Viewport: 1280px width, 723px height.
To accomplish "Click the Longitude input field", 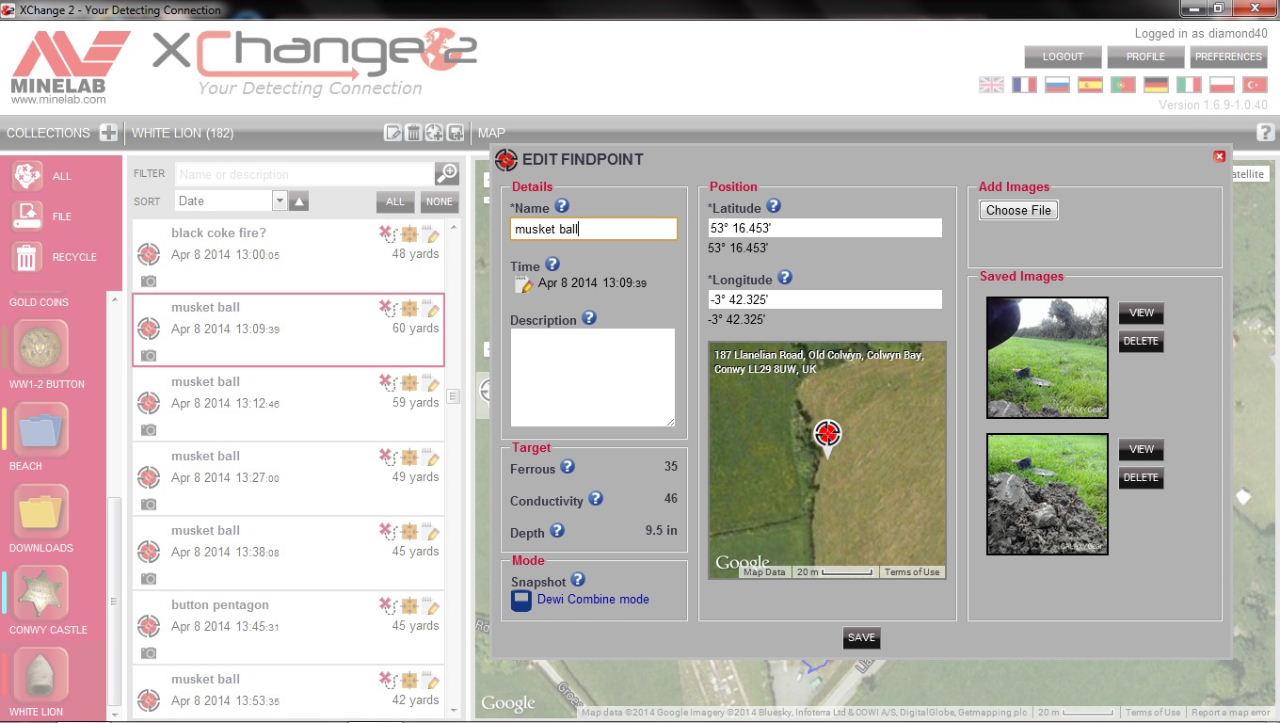I will click(x=825, y=300).
